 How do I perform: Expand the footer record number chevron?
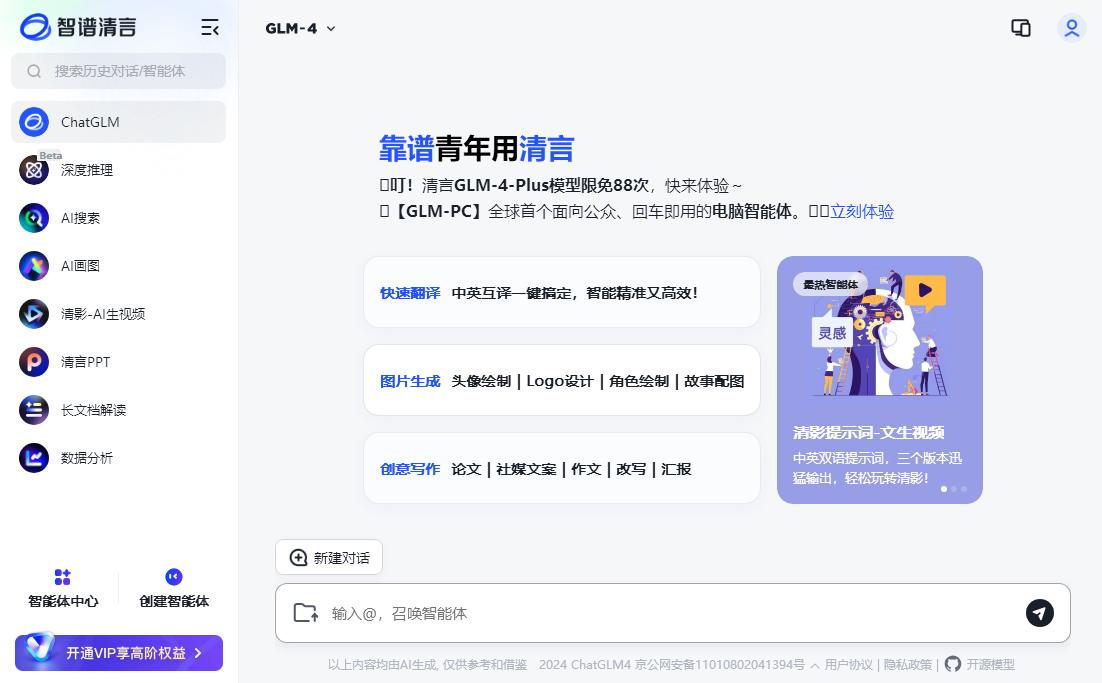[x=815, y=665]
